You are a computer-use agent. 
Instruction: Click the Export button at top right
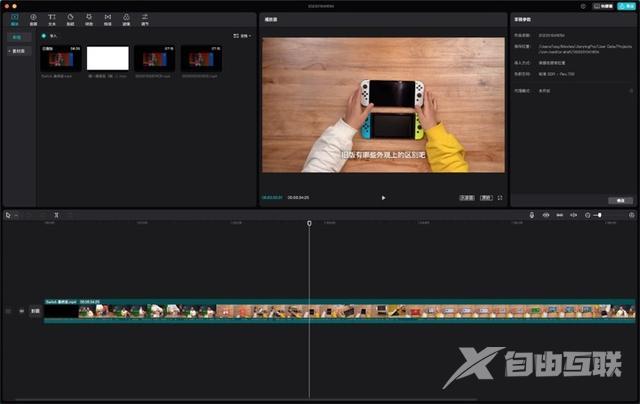pos(624,6)
